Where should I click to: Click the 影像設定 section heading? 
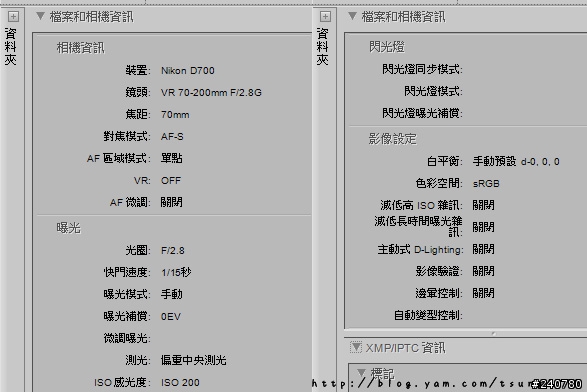tap(392, 139)
